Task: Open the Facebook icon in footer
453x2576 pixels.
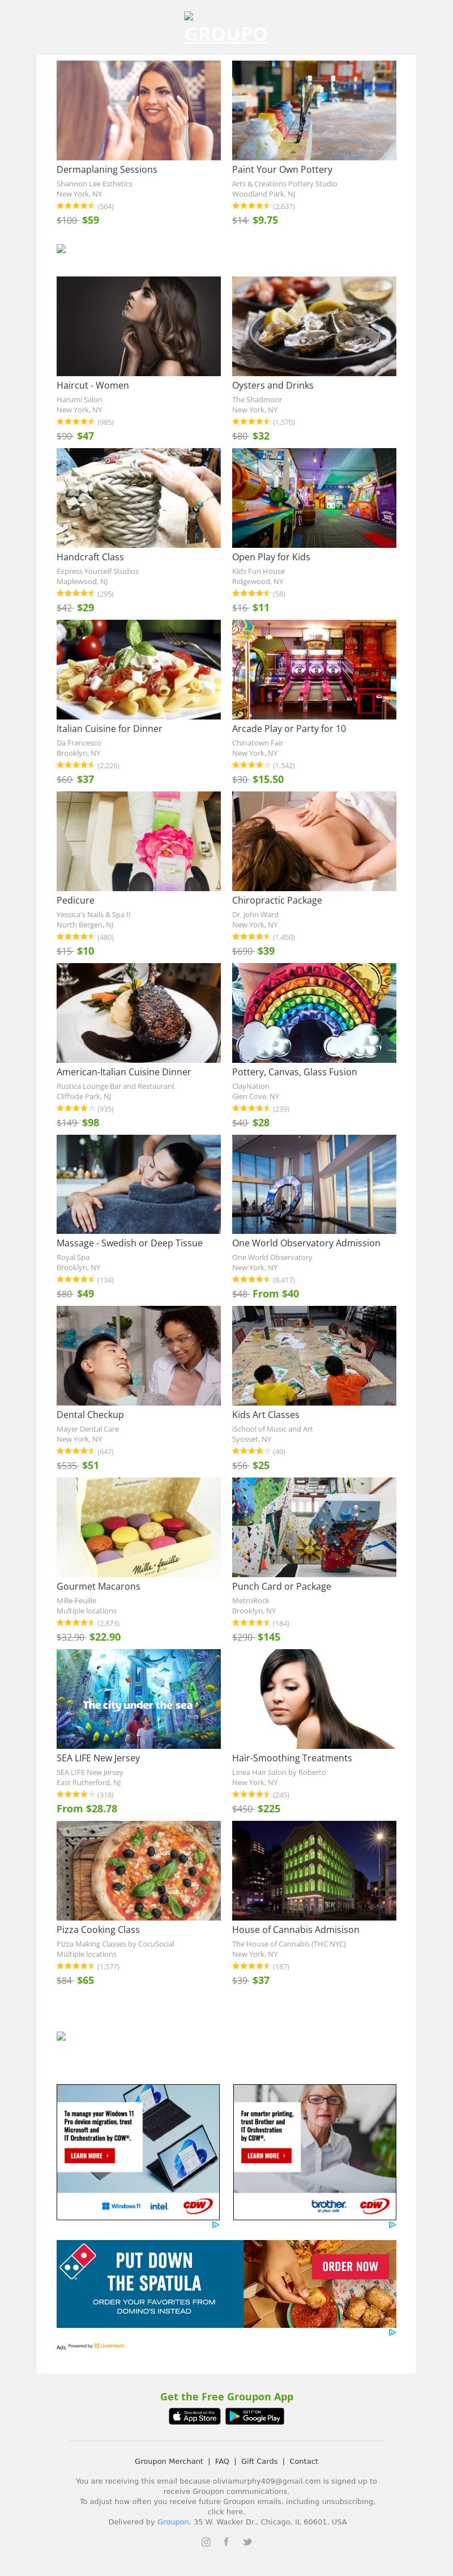Action: click(x=226, y=2541)
